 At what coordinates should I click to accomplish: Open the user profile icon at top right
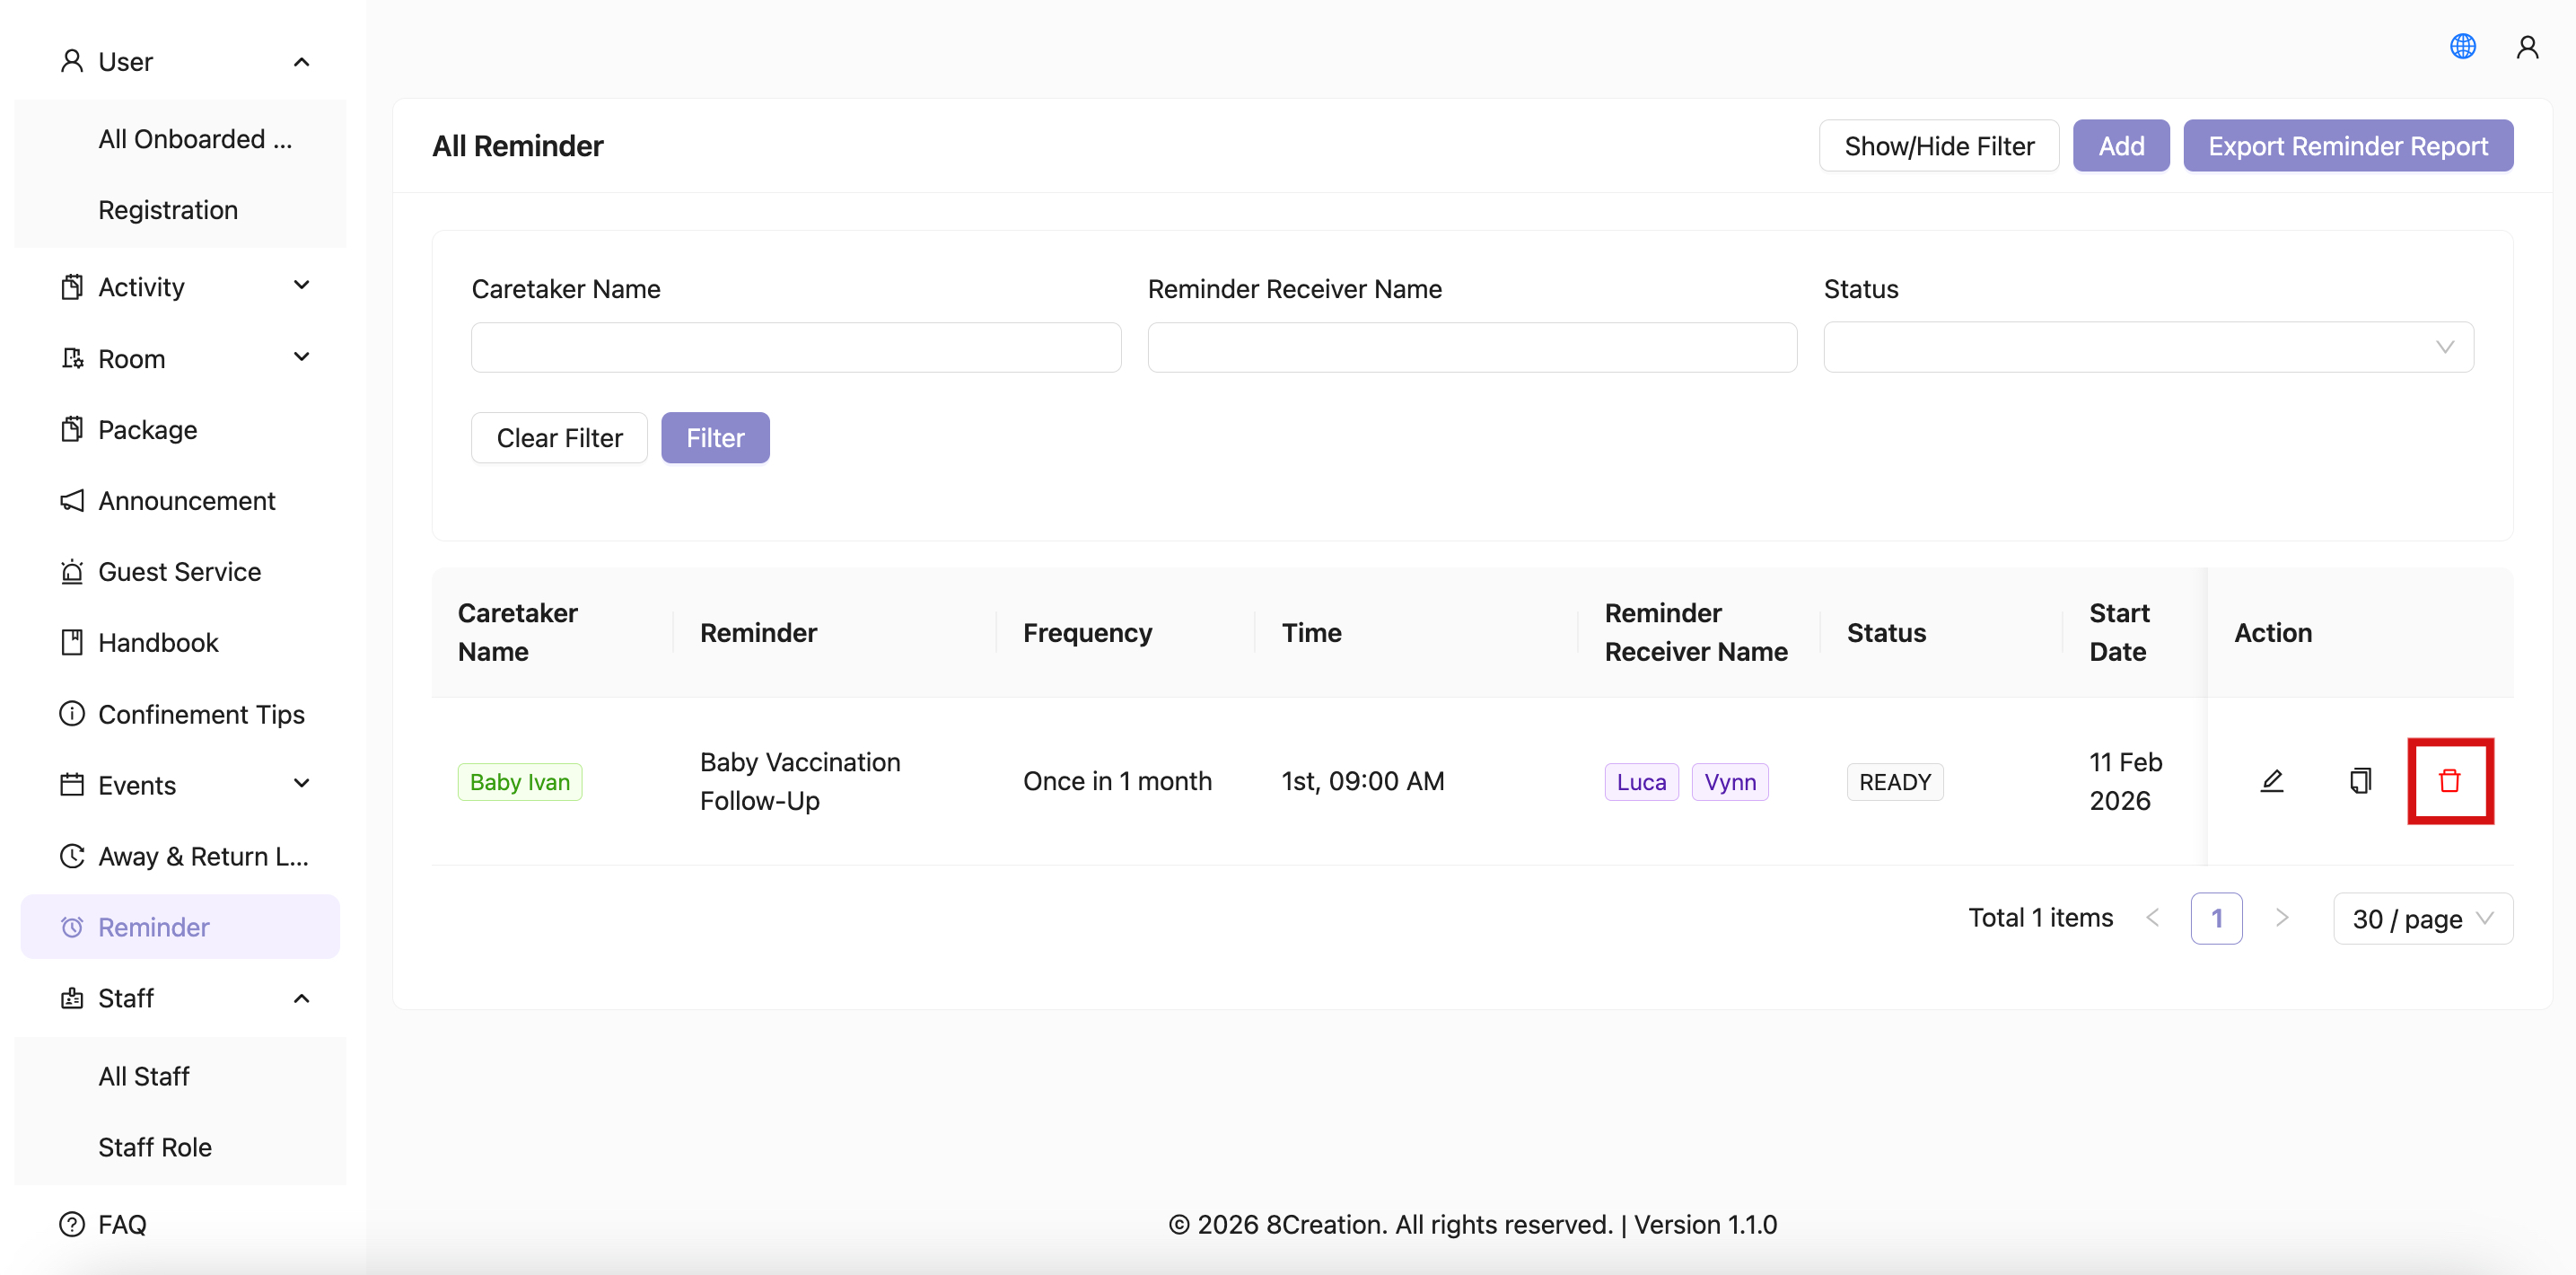pyautogui.click(x=2527, y=46)
